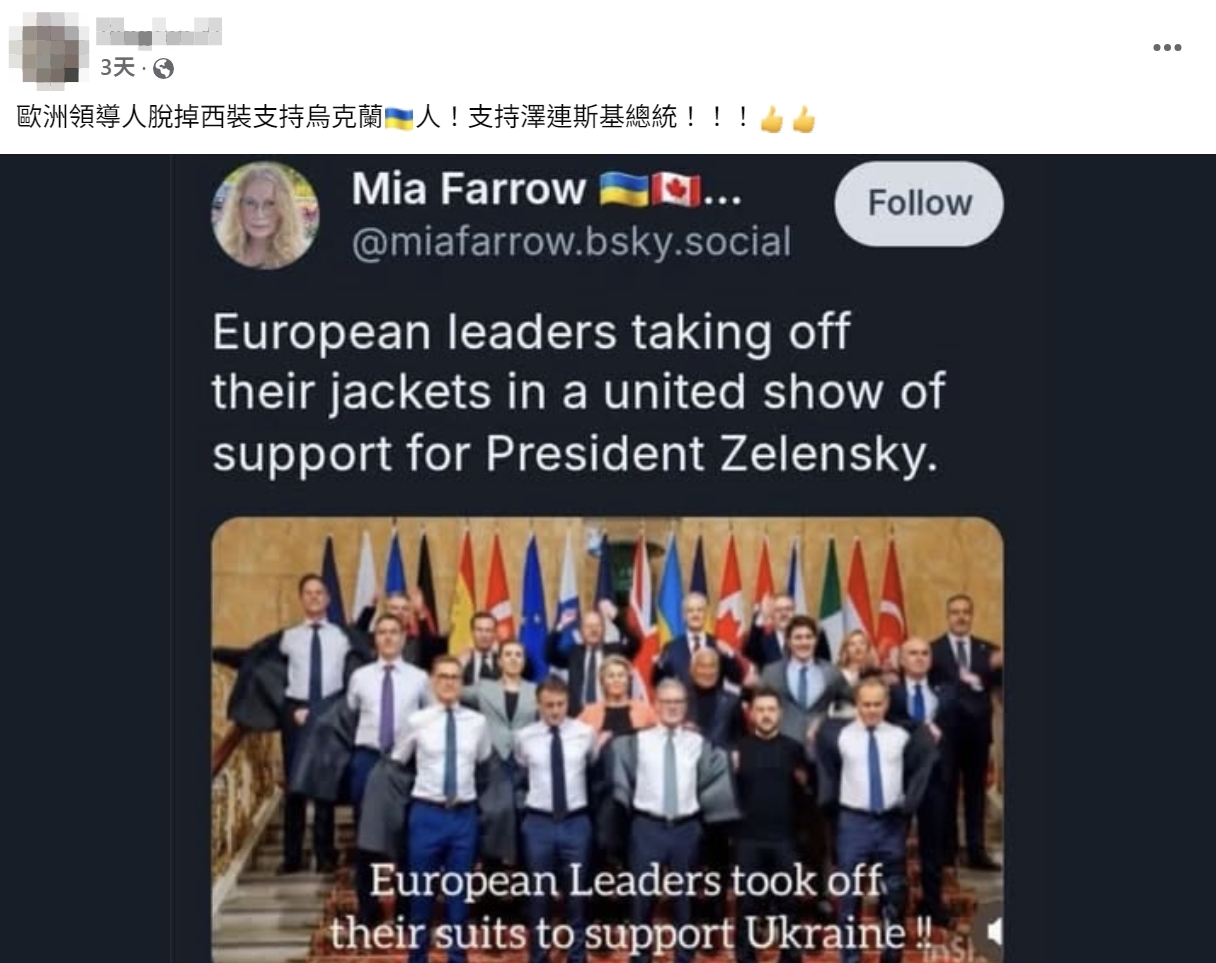The height and width of the screenshot is (963, 1216).
Task: Click the Follow button
Action: (919, 203)
